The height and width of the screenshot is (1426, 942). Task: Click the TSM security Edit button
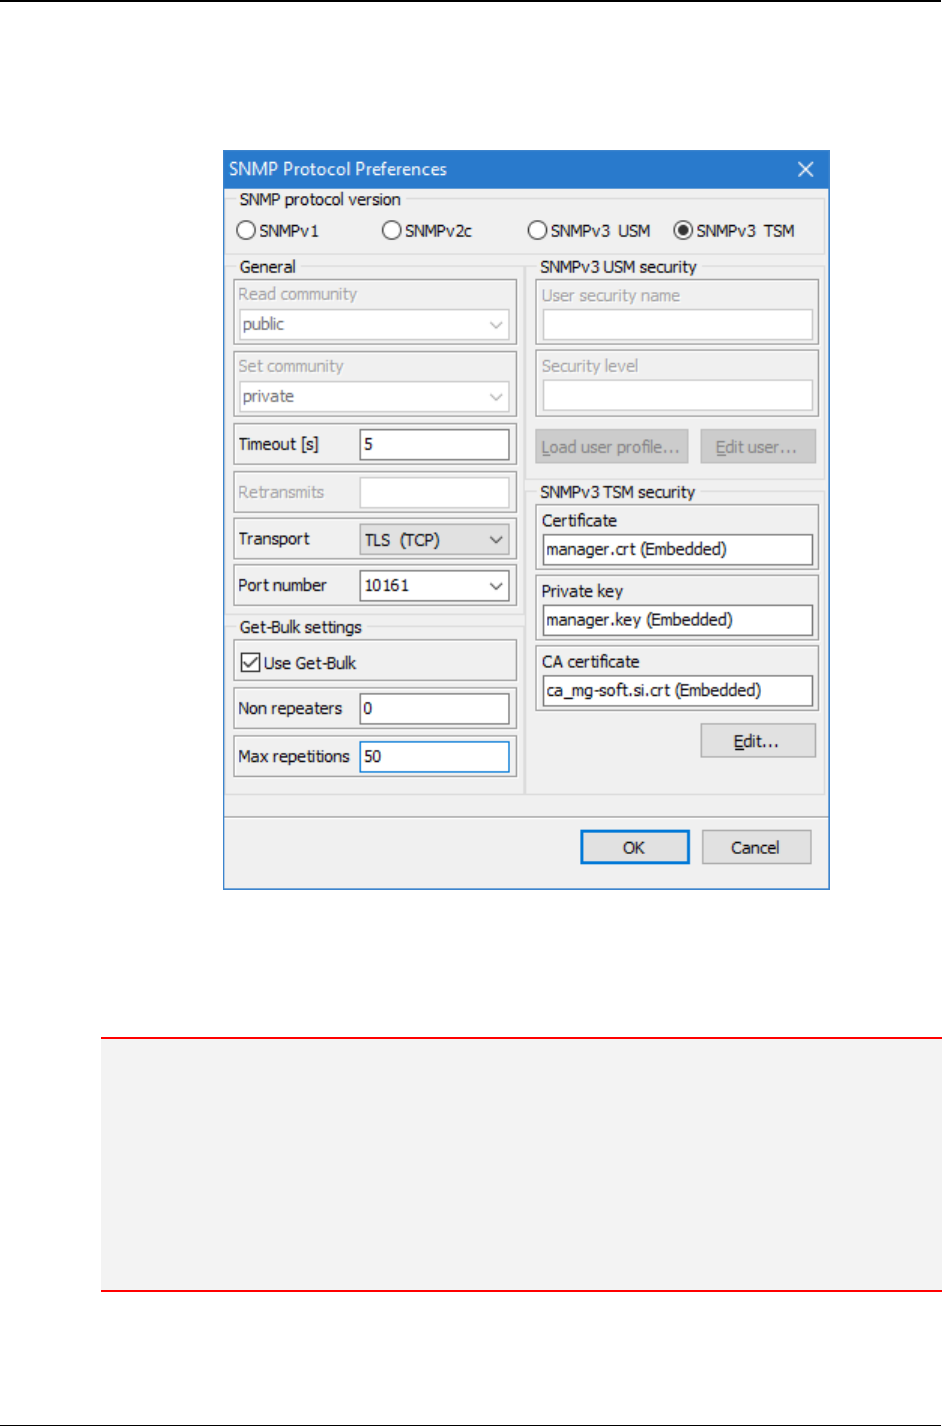point(757,741)
